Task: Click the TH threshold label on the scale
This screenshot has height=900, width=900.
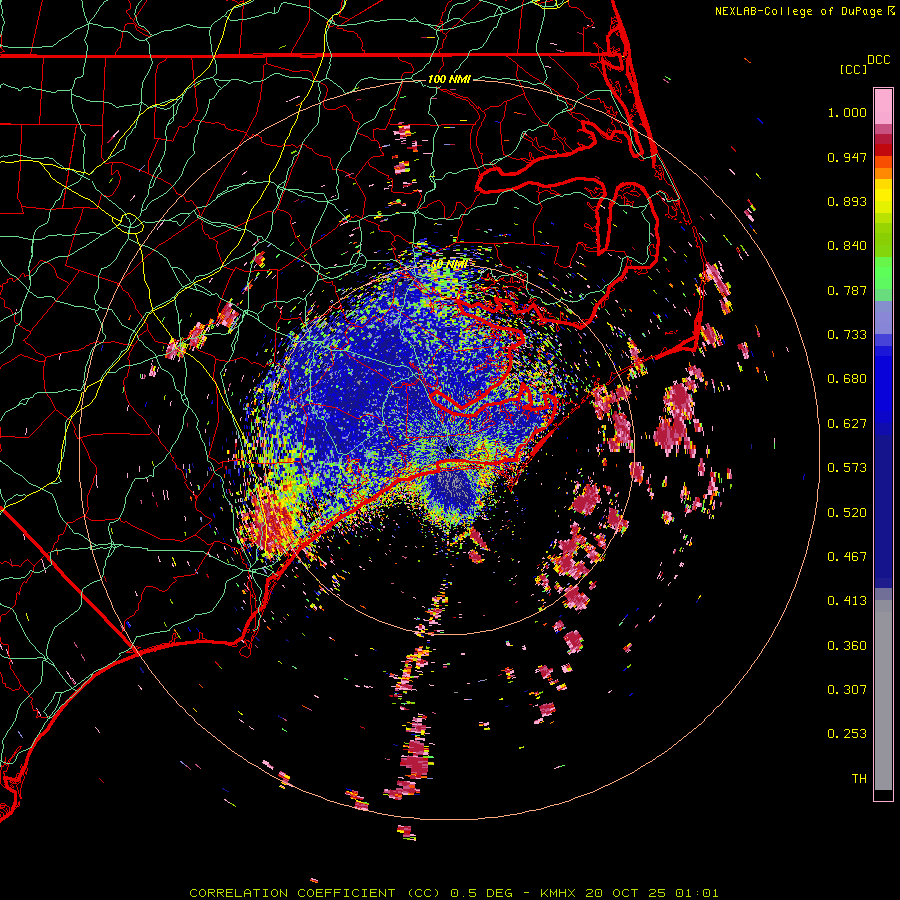Action: pos(859,778)
